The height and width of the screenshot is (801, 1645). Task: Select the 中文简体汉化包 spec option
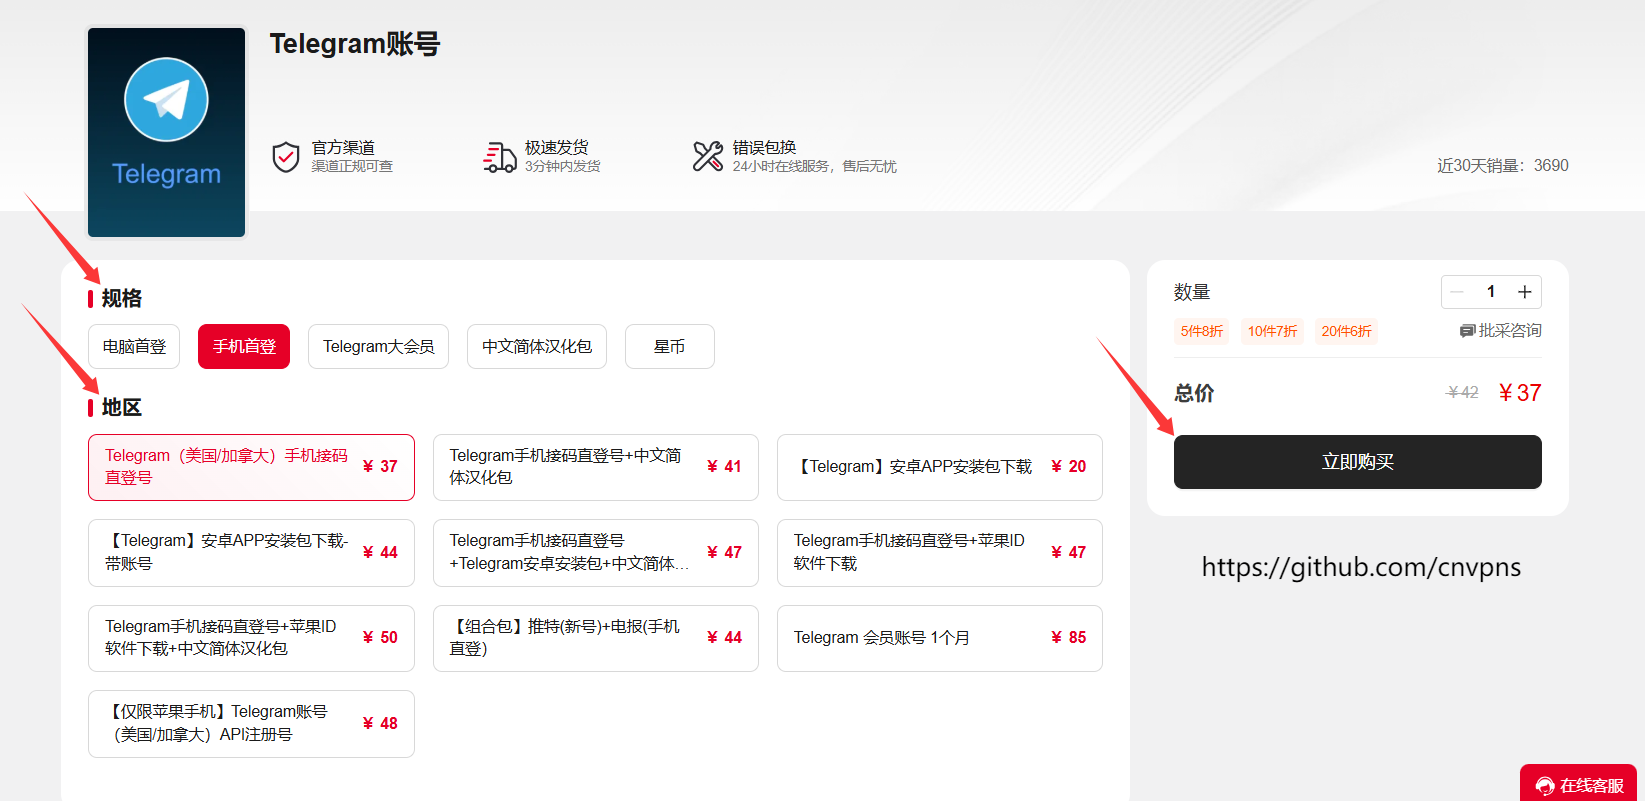[x=537, y=347]
